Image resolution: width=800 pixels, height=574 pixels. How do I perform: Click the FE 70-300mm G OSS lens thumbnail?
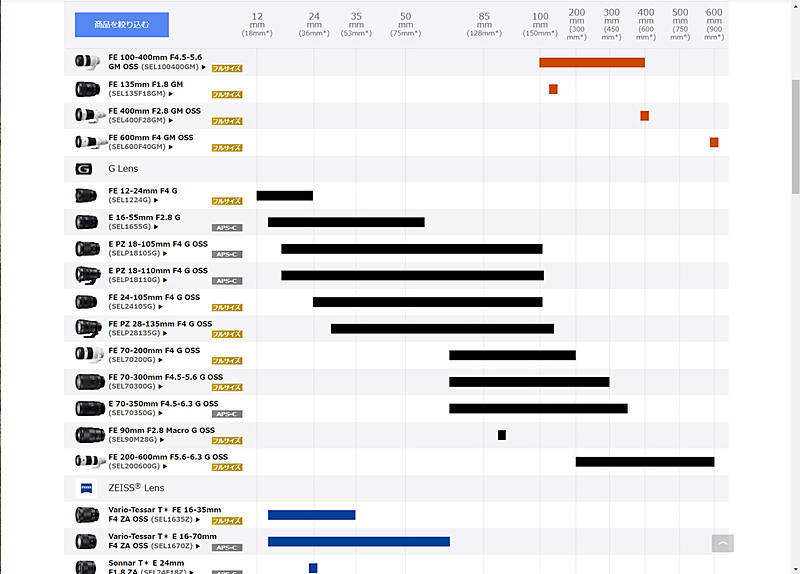click(x=89, y=382)
